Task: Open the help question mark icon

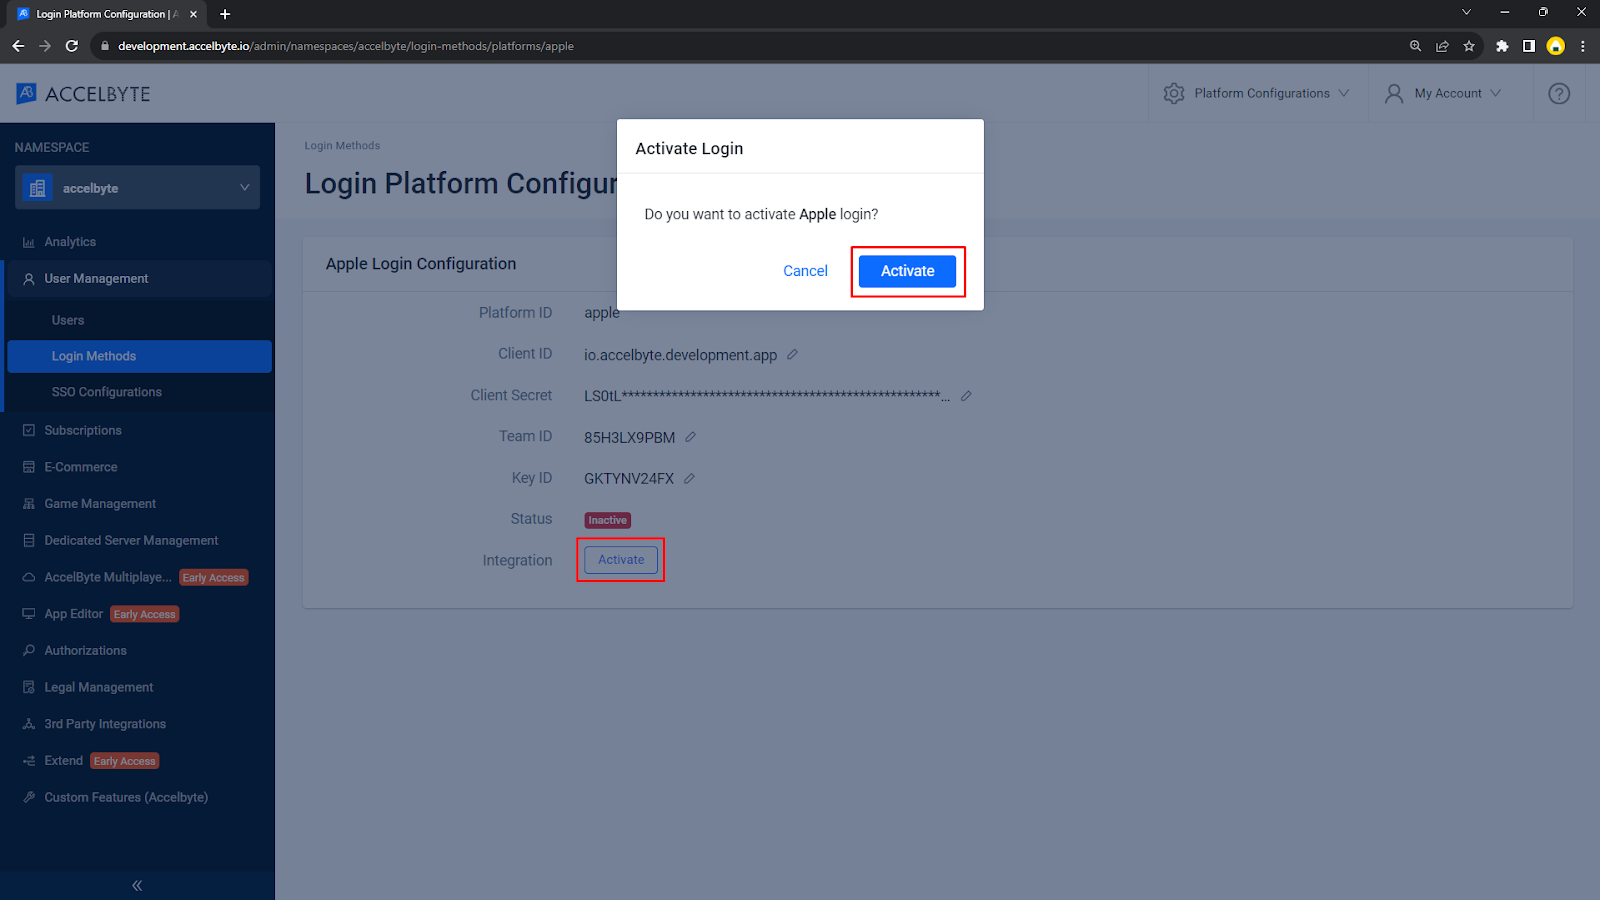Action: point(1559,93)
